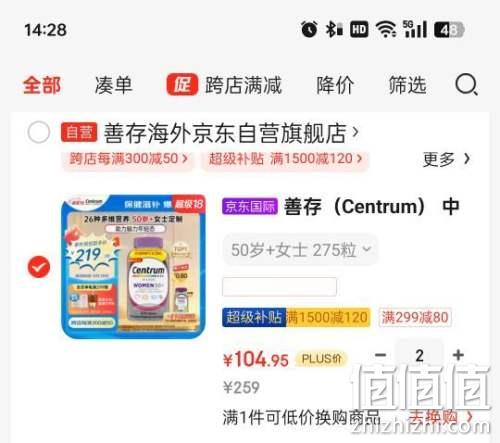Viewport: 500px width, 443px height.
Task: Decrease quantity with the minus button
Action: [380, 355]
